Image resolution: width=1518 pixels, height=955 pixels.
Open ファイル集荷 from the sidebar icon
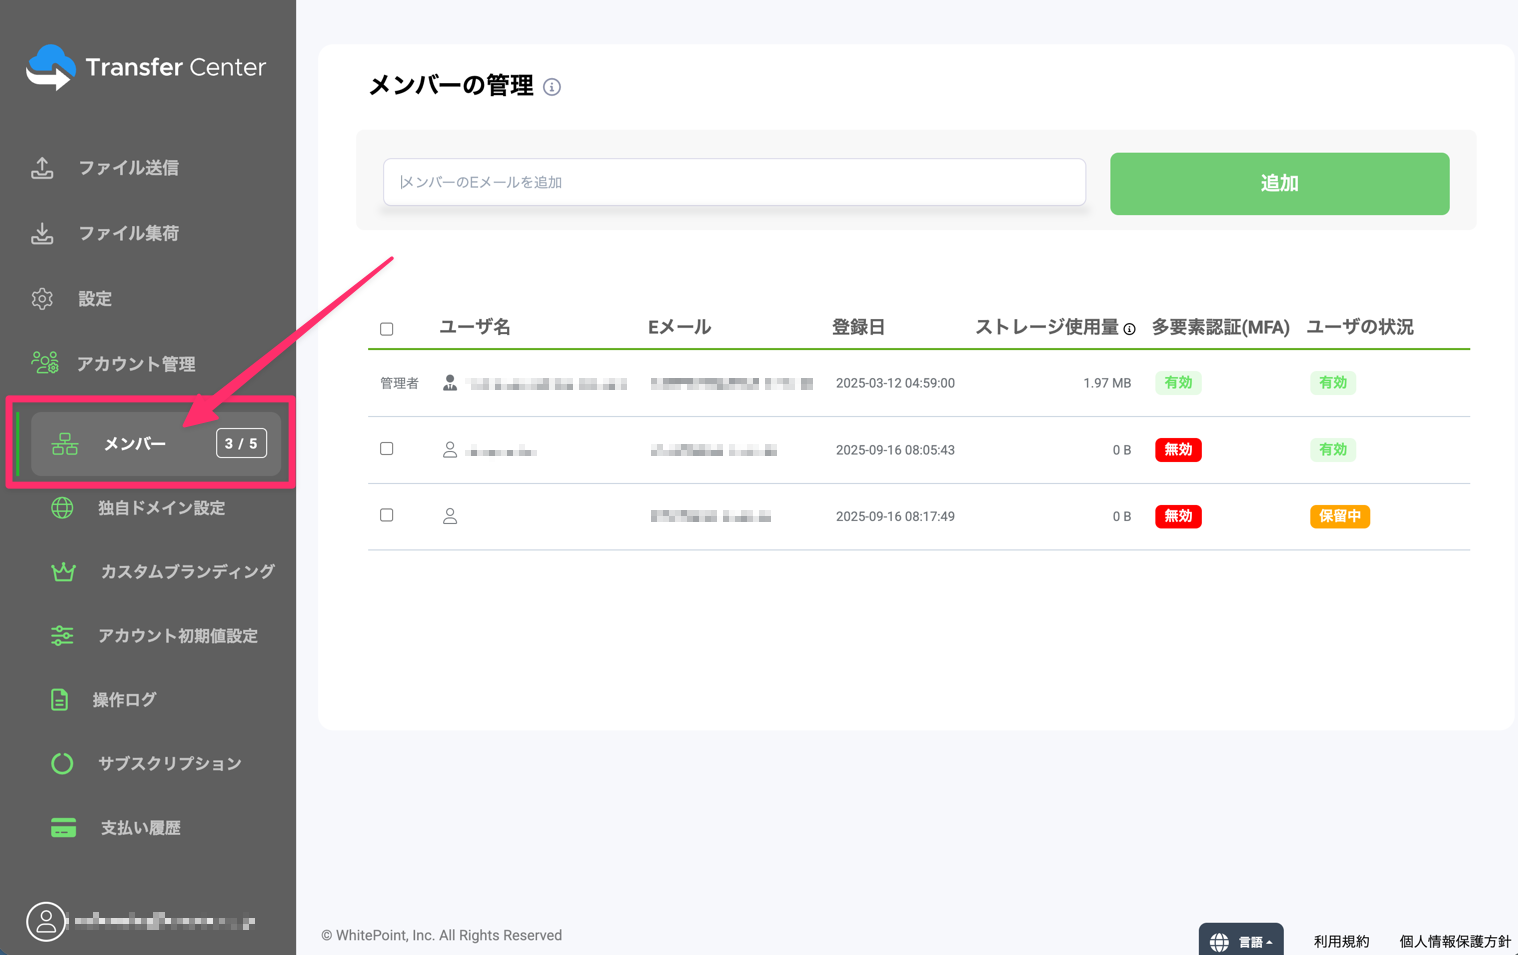tap(42, 233)
